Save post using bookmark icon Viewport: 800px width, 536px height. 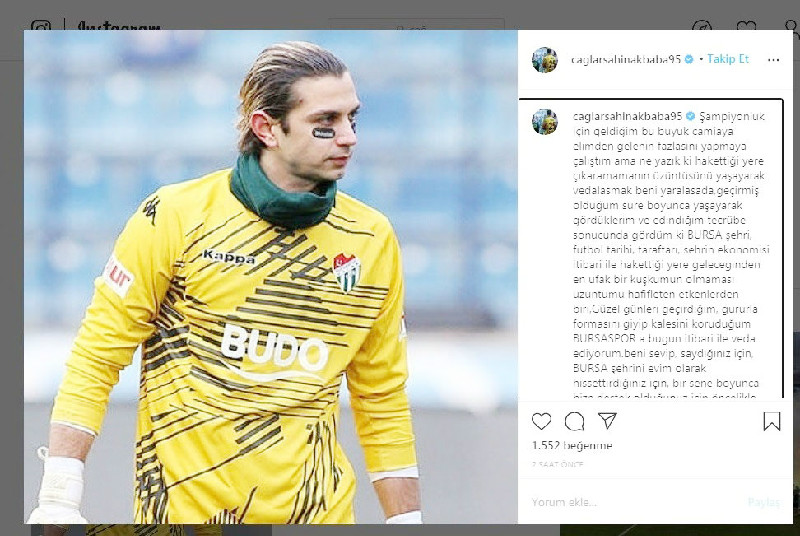coord(771,421)
